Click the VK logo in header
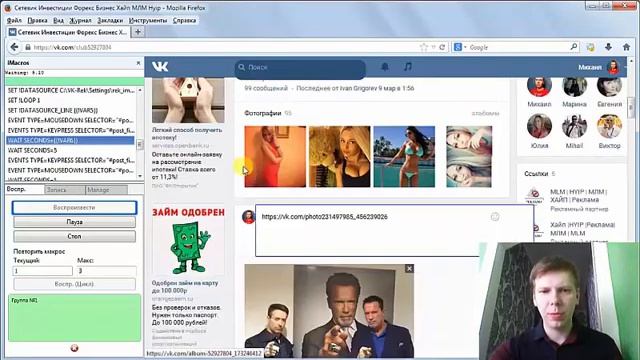The image size is (640, 360). coord(160,67)
